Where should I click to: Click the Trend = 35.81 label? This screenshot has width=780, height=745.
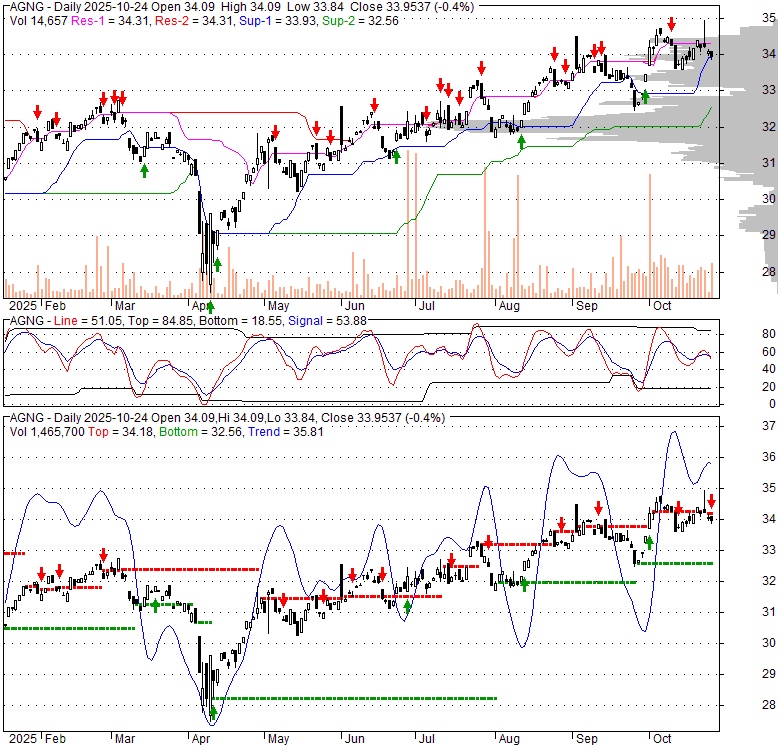(x=286, y=432)
